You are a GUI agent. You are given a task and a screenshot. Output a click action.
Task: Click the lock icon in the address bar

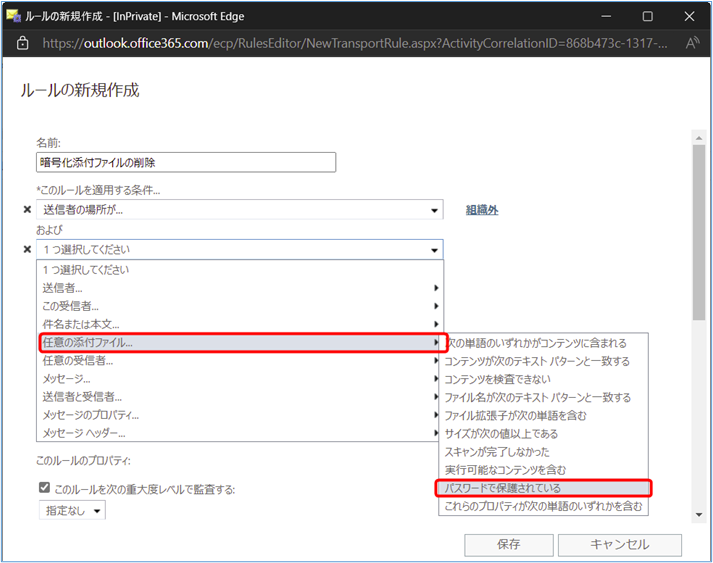22,43
